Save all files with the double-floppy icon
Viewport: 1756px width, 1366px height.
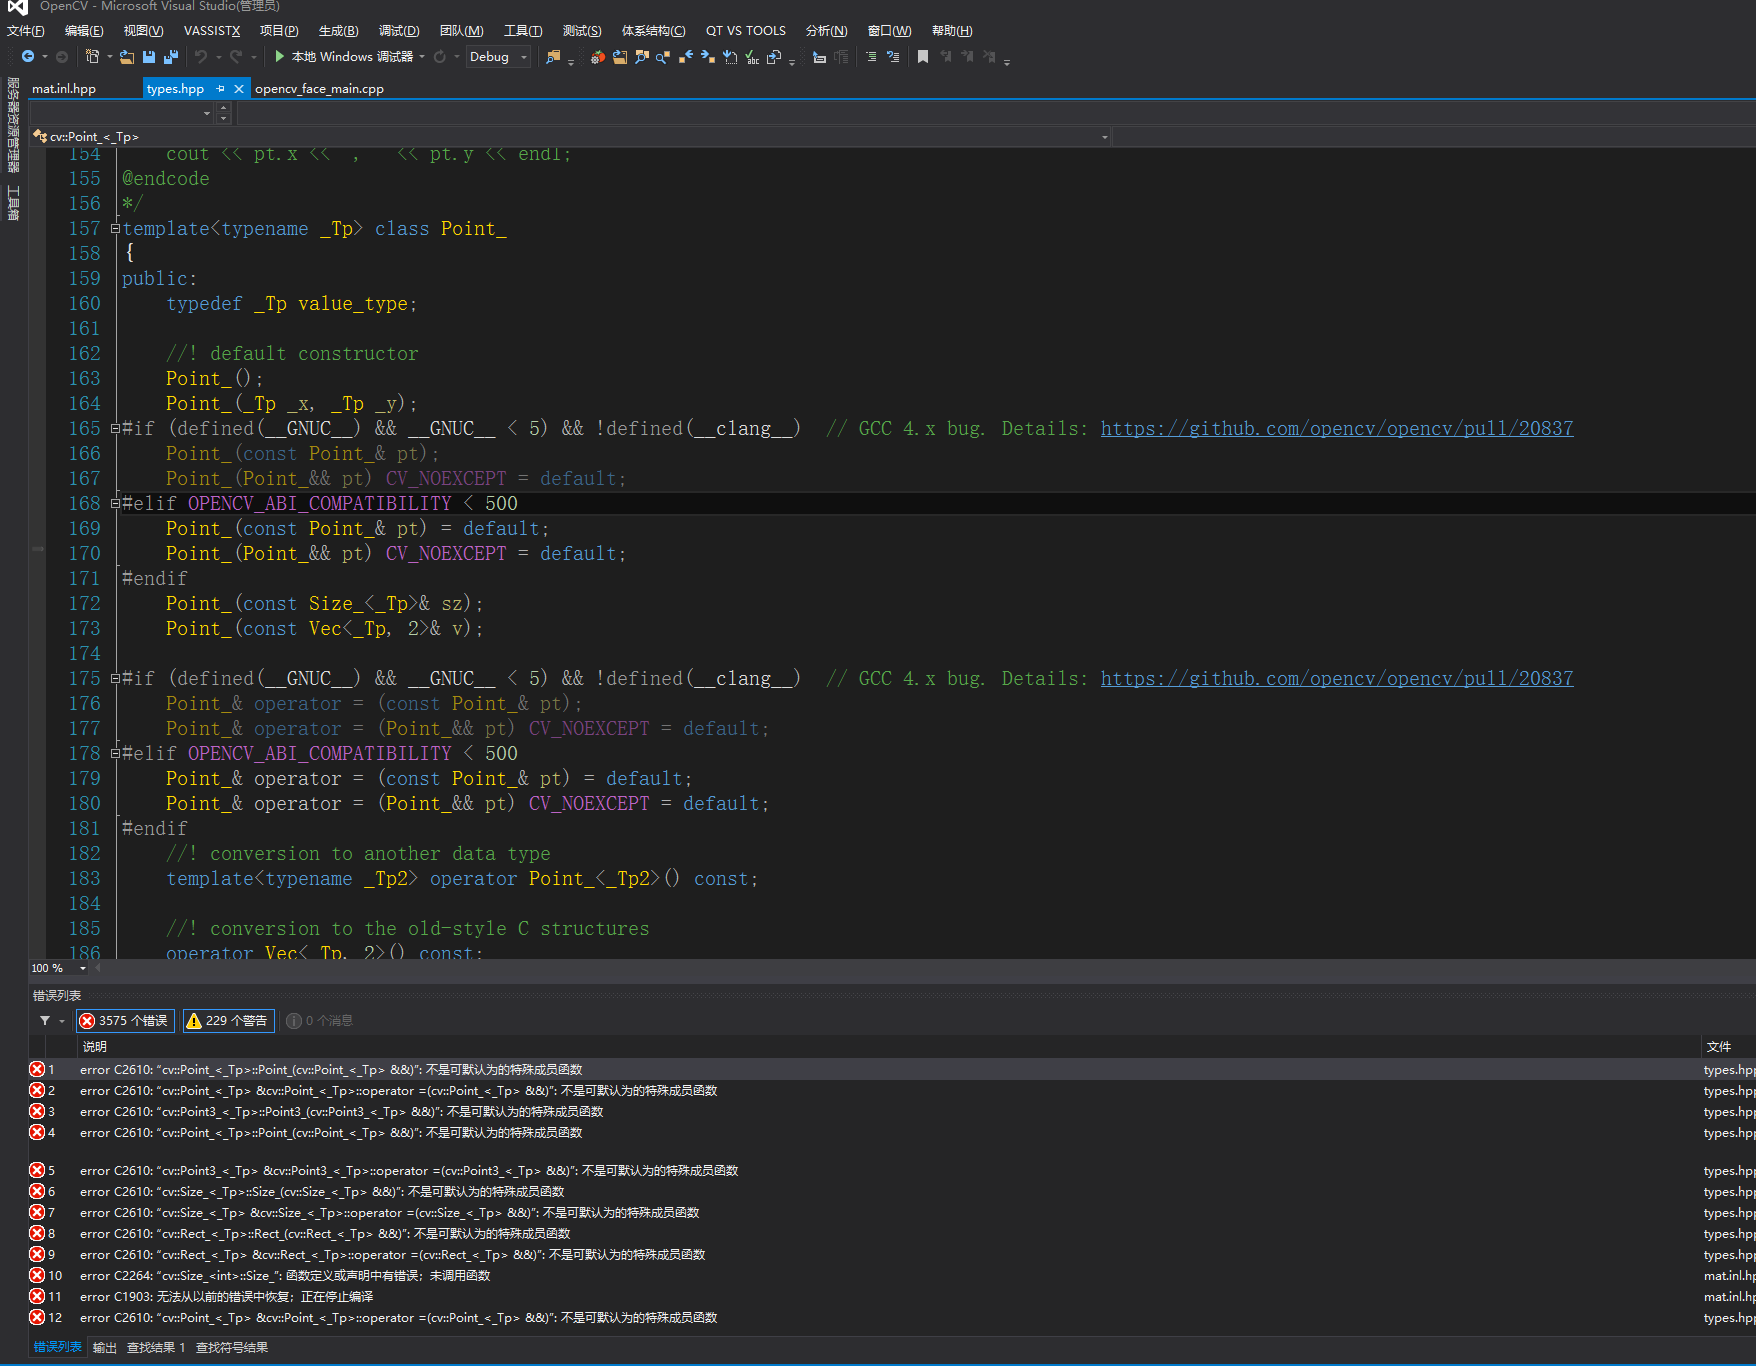[x=171, y=57]
